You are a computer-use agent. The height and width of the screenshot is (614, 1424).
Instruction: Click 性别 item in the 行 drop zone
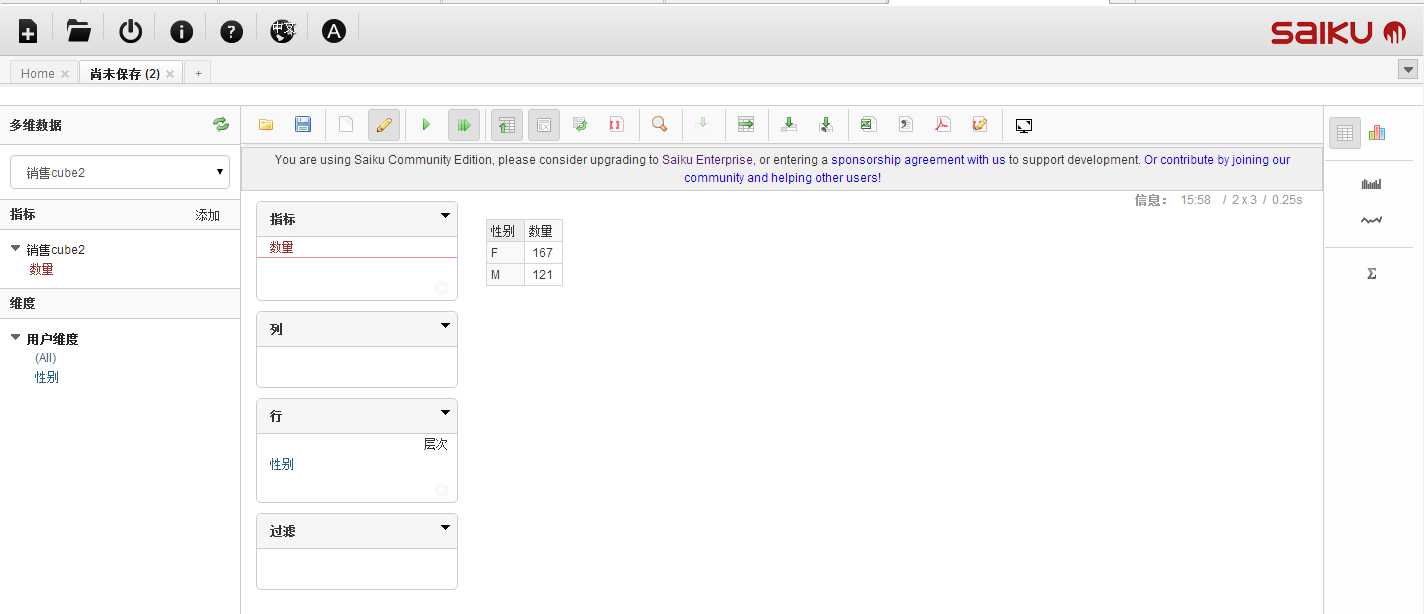282,464
